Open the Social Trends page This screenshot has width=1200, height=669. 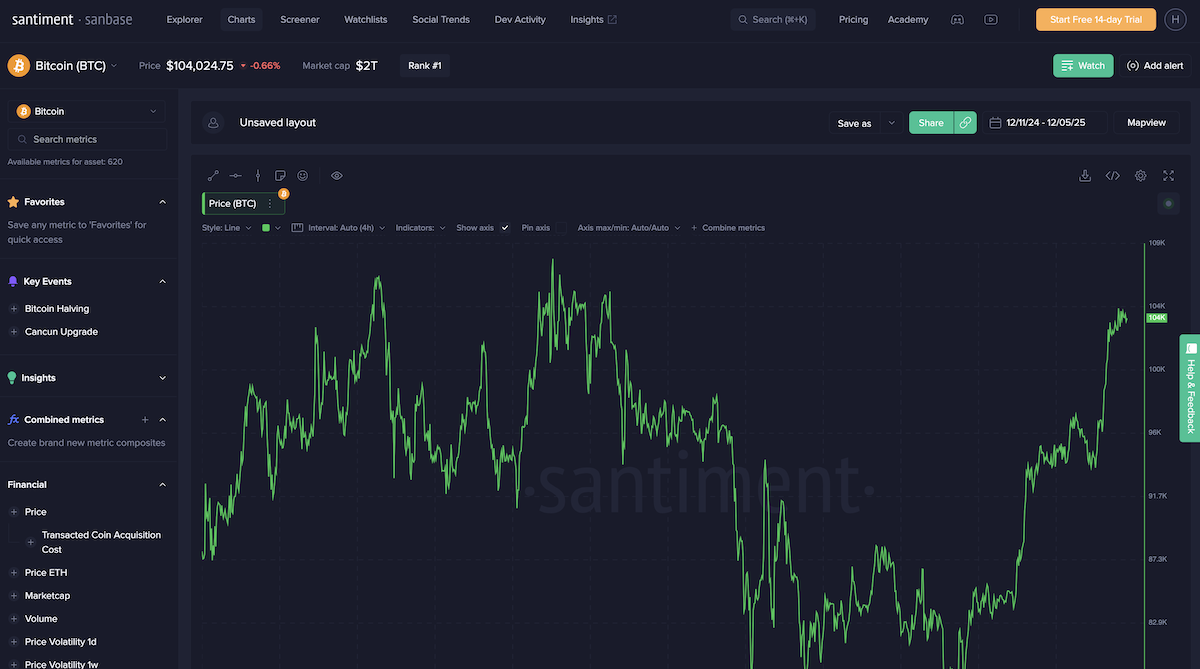point(441,19)
